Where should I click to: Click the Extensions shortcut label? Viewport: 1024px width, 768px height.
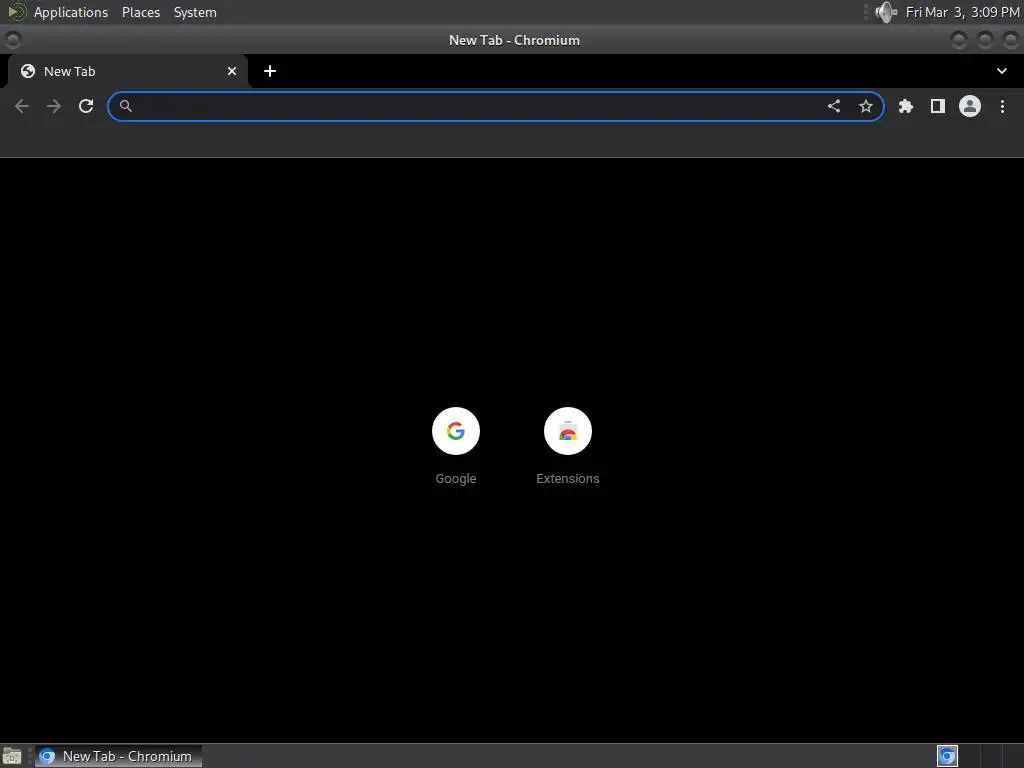(x=568, y=478)
